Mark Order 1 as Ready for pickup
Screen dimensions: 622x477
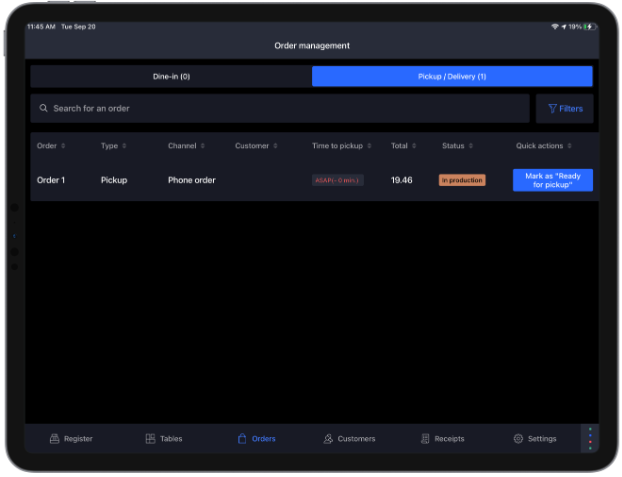[x=552, y=180]
